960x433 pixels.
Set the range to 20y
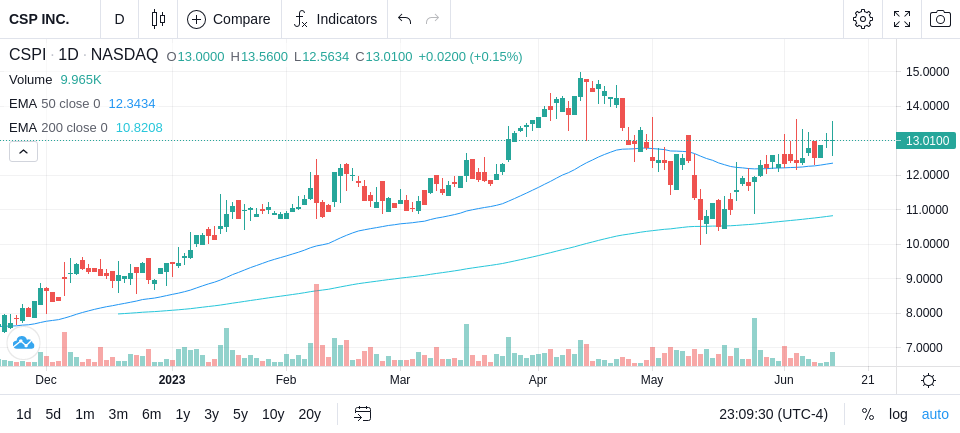click(309, 414)
